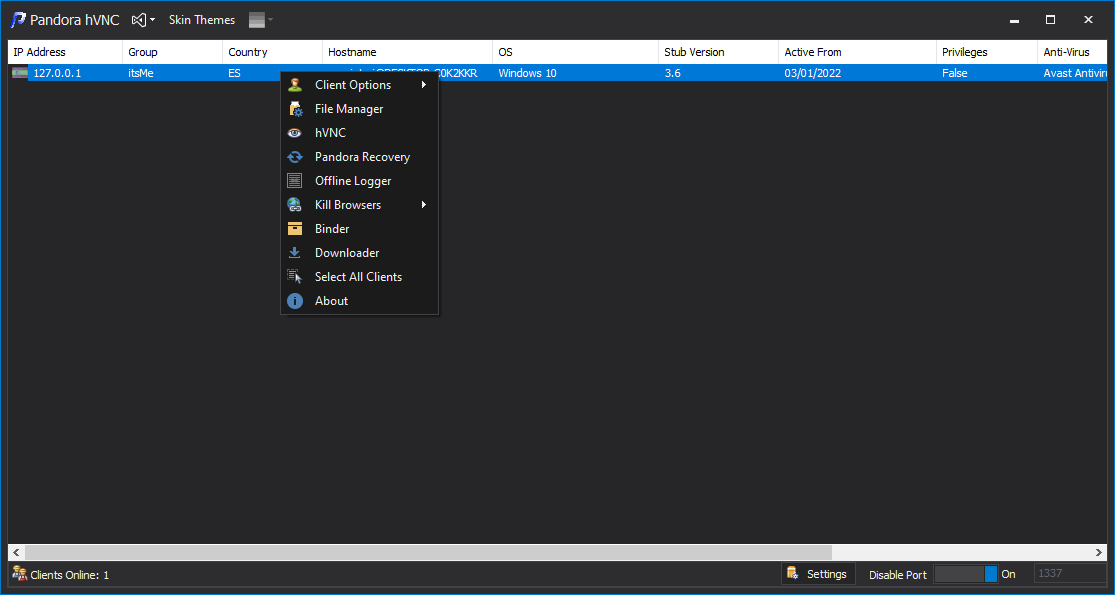Open the Offline Logger entry
This screenshot has width=1115, height=595.
click(360, 181)
